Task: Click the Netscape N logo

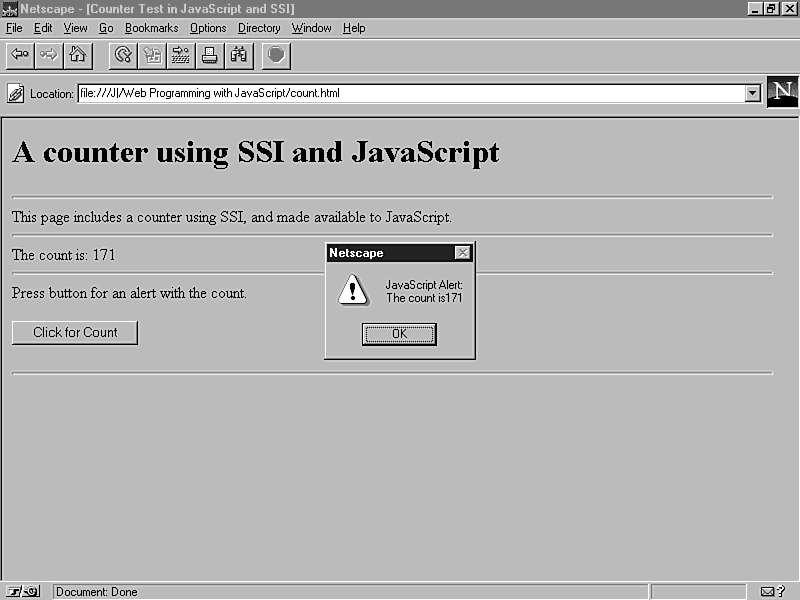Action: [x=782, y=91]
